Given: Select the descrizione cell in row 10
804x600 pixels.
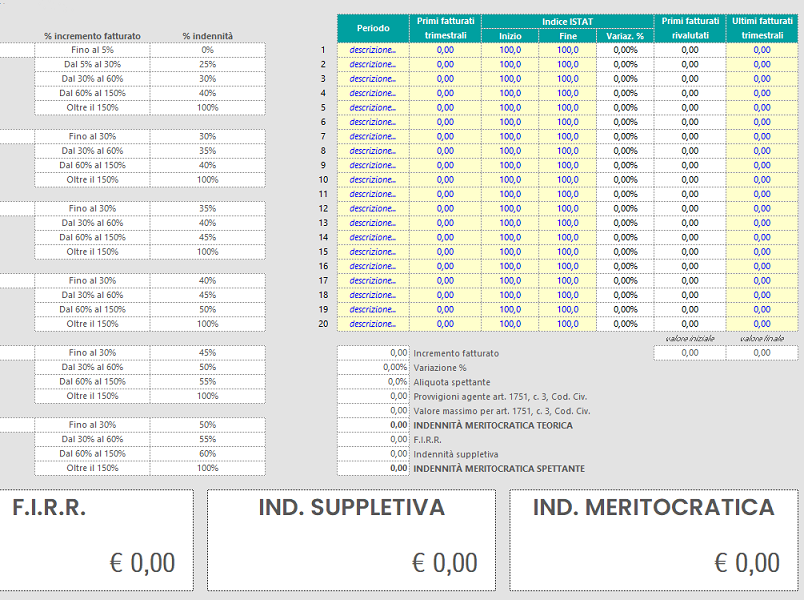Looking at the screenshot, I should click(x=373, y=179).
